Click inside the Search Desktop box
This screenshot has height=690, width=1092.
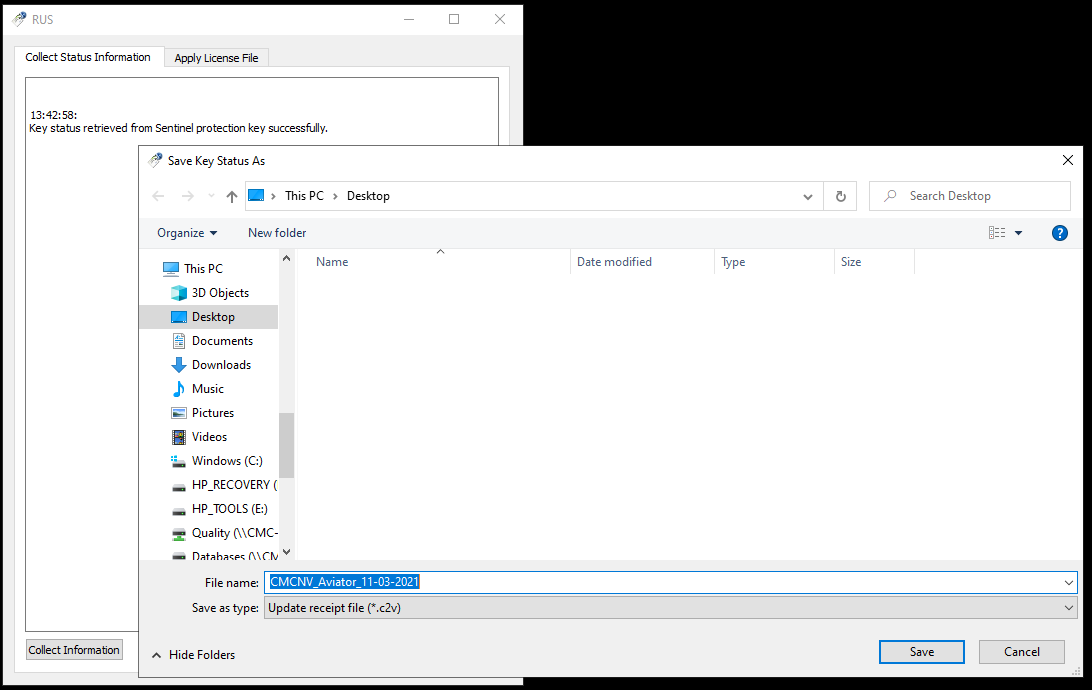click(969, 196)
